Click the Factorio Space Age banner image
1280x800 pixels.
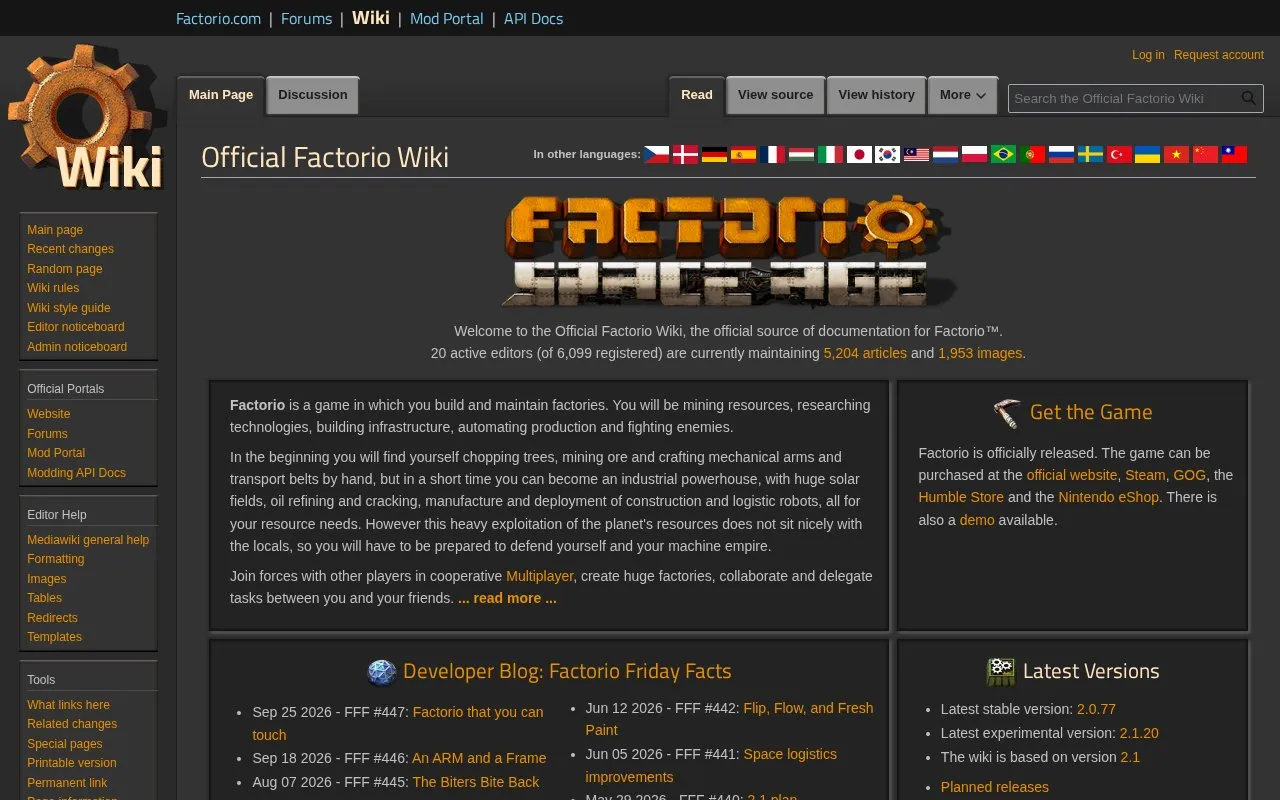point(728,252)
